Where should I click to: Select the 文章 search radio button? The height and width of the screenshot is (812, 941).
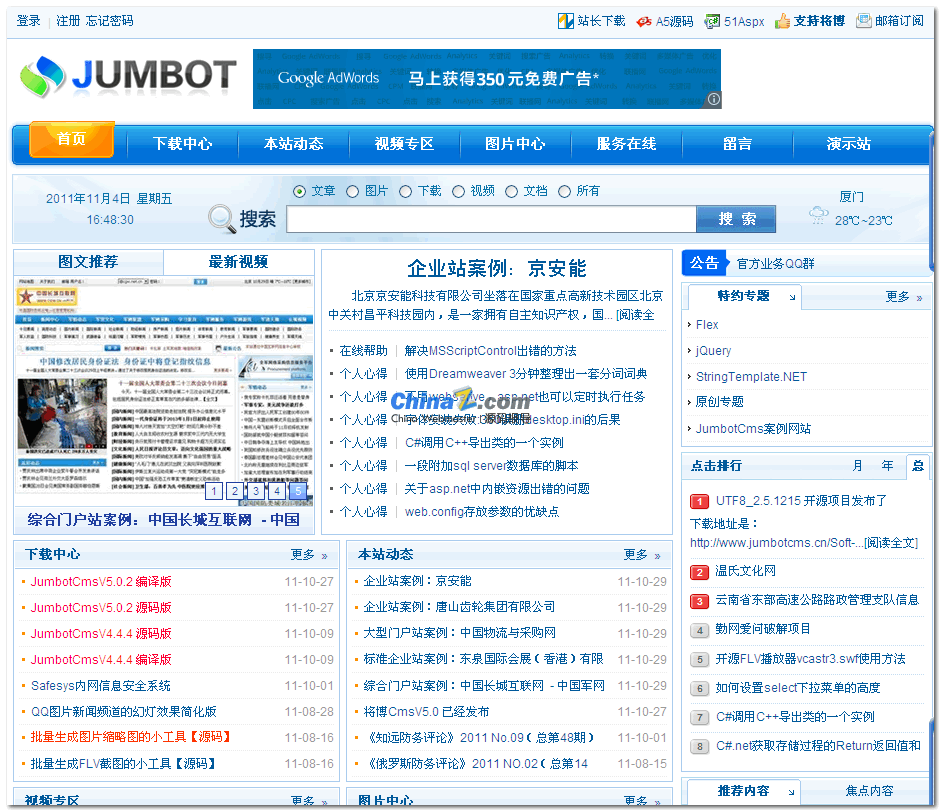(299, 191)
